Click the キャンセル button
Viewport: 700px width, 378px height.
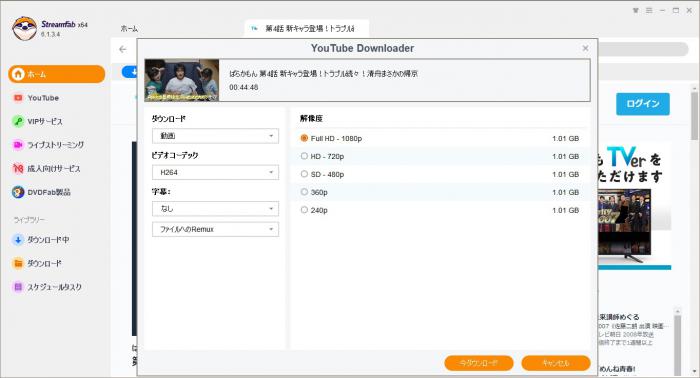point(556,363)
